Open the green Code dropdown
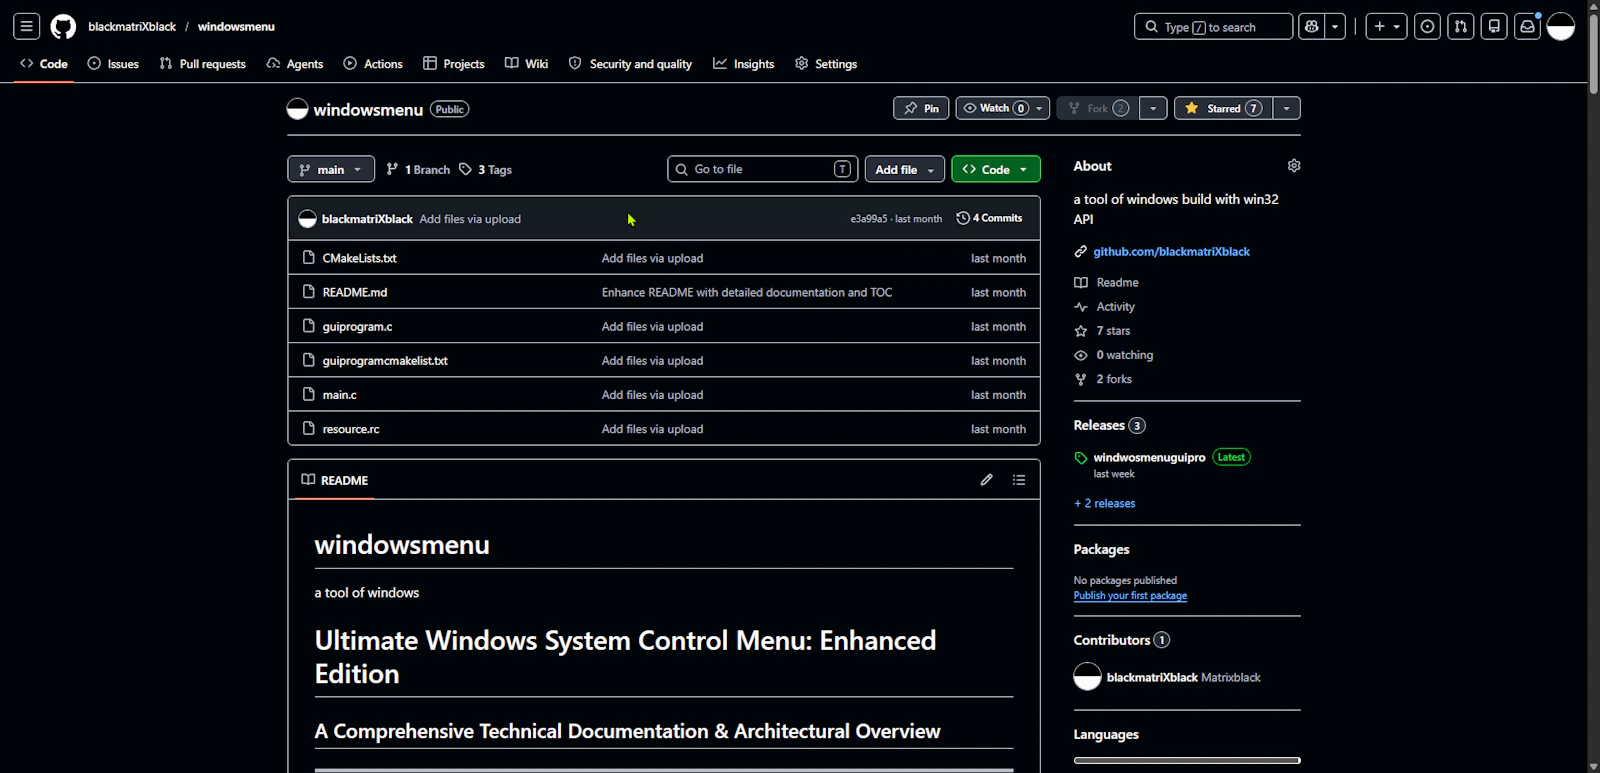This screenshot has width=1600, height=773. coord(996,170)
